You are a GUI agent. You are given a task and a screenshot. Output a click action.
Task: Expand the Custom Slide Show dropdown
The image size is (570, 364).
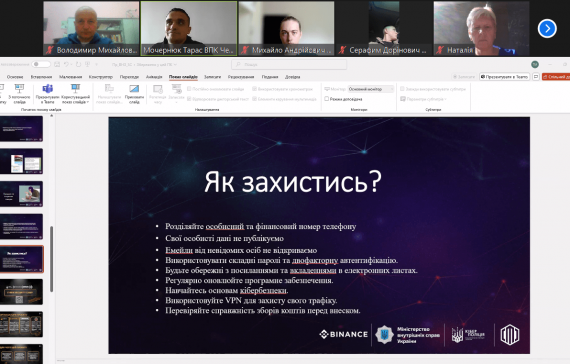pyautogui.click(x=76, y=94)
